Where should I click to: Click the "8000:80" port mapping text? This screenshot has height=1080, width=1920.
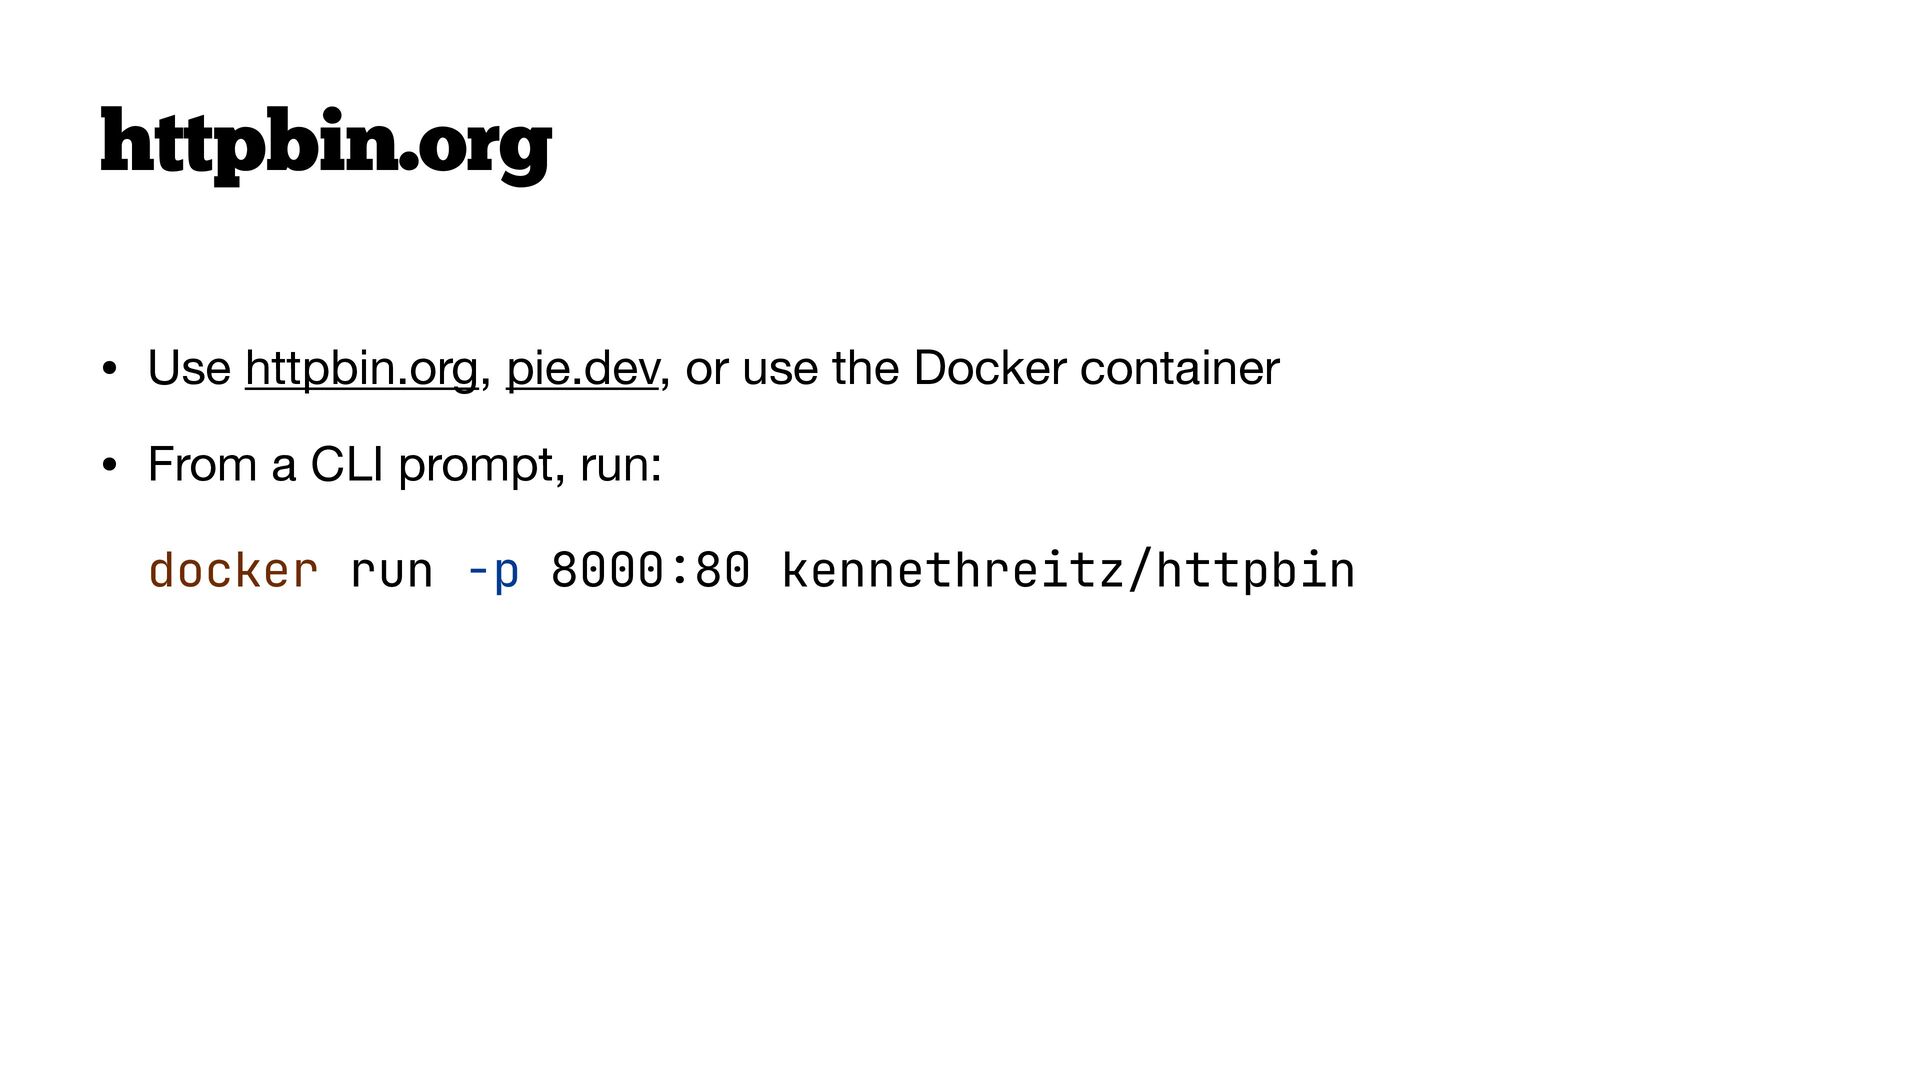pos(650,571)
